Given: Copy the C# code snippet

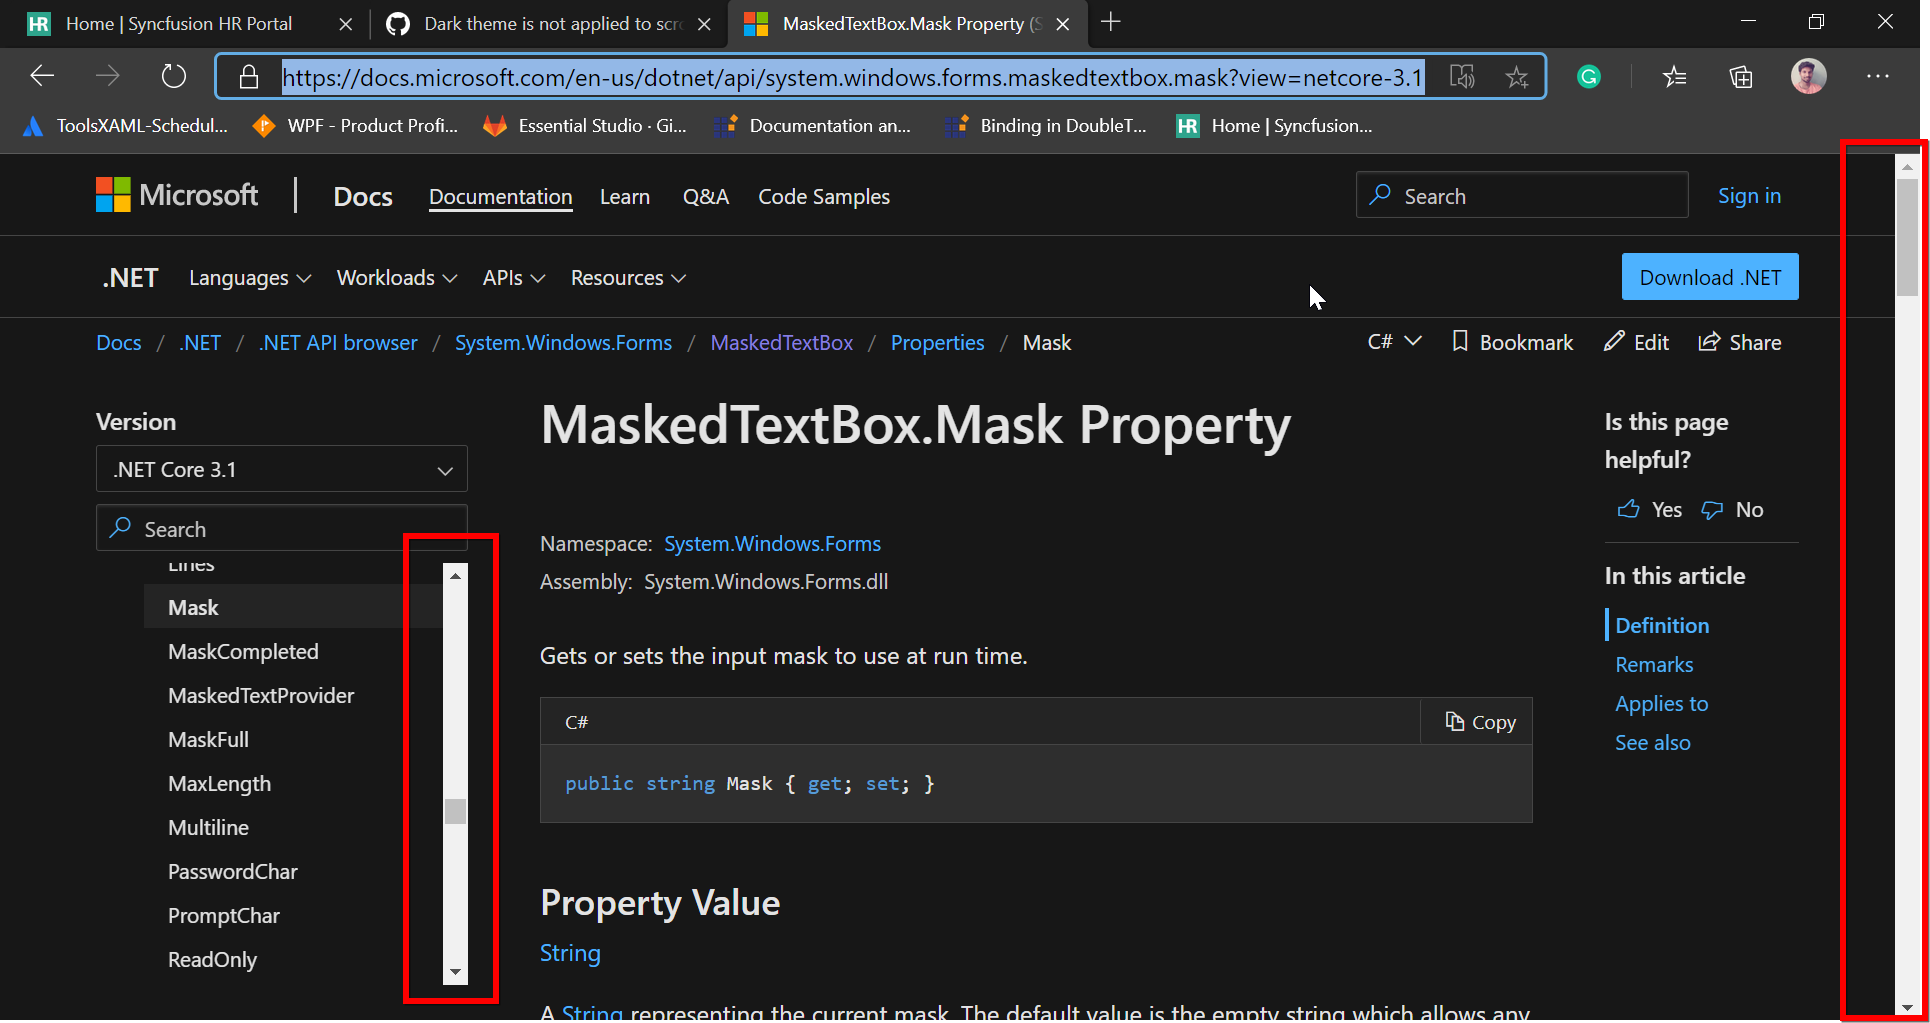Looking at the screenshot, I should pyautogui.click(x=1480, y=722).
